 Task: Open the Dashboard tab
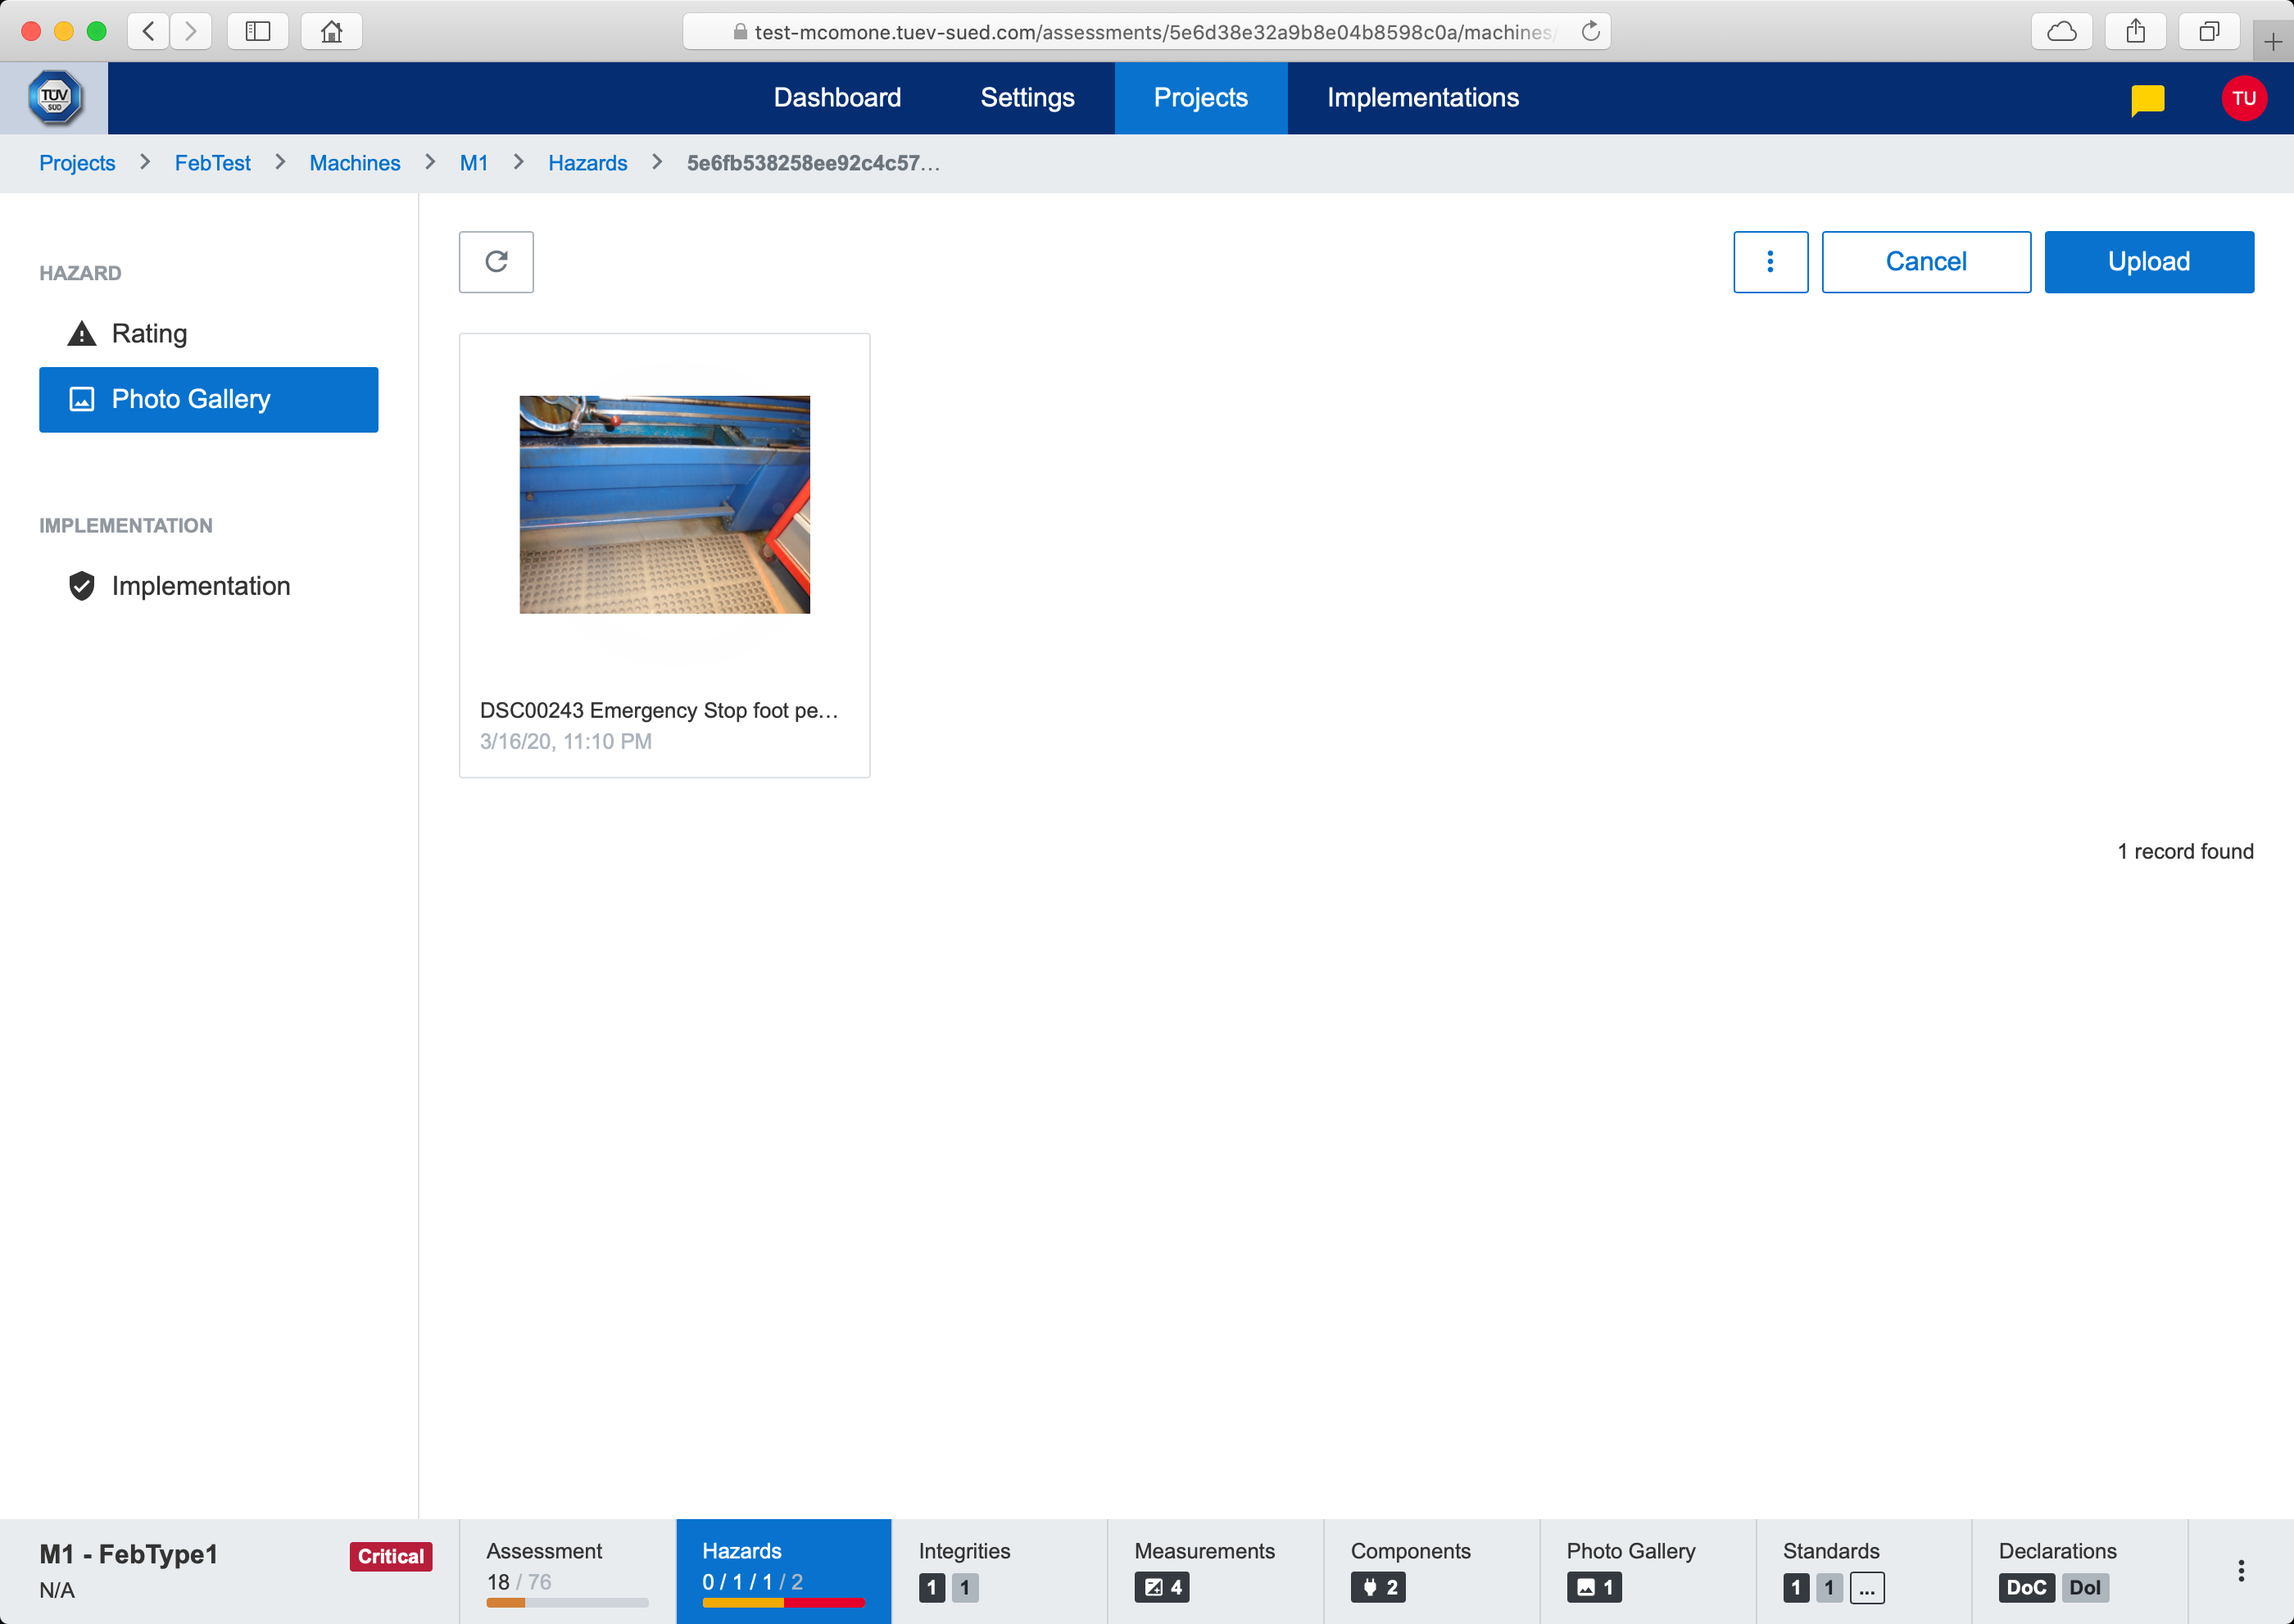point(837,98)
